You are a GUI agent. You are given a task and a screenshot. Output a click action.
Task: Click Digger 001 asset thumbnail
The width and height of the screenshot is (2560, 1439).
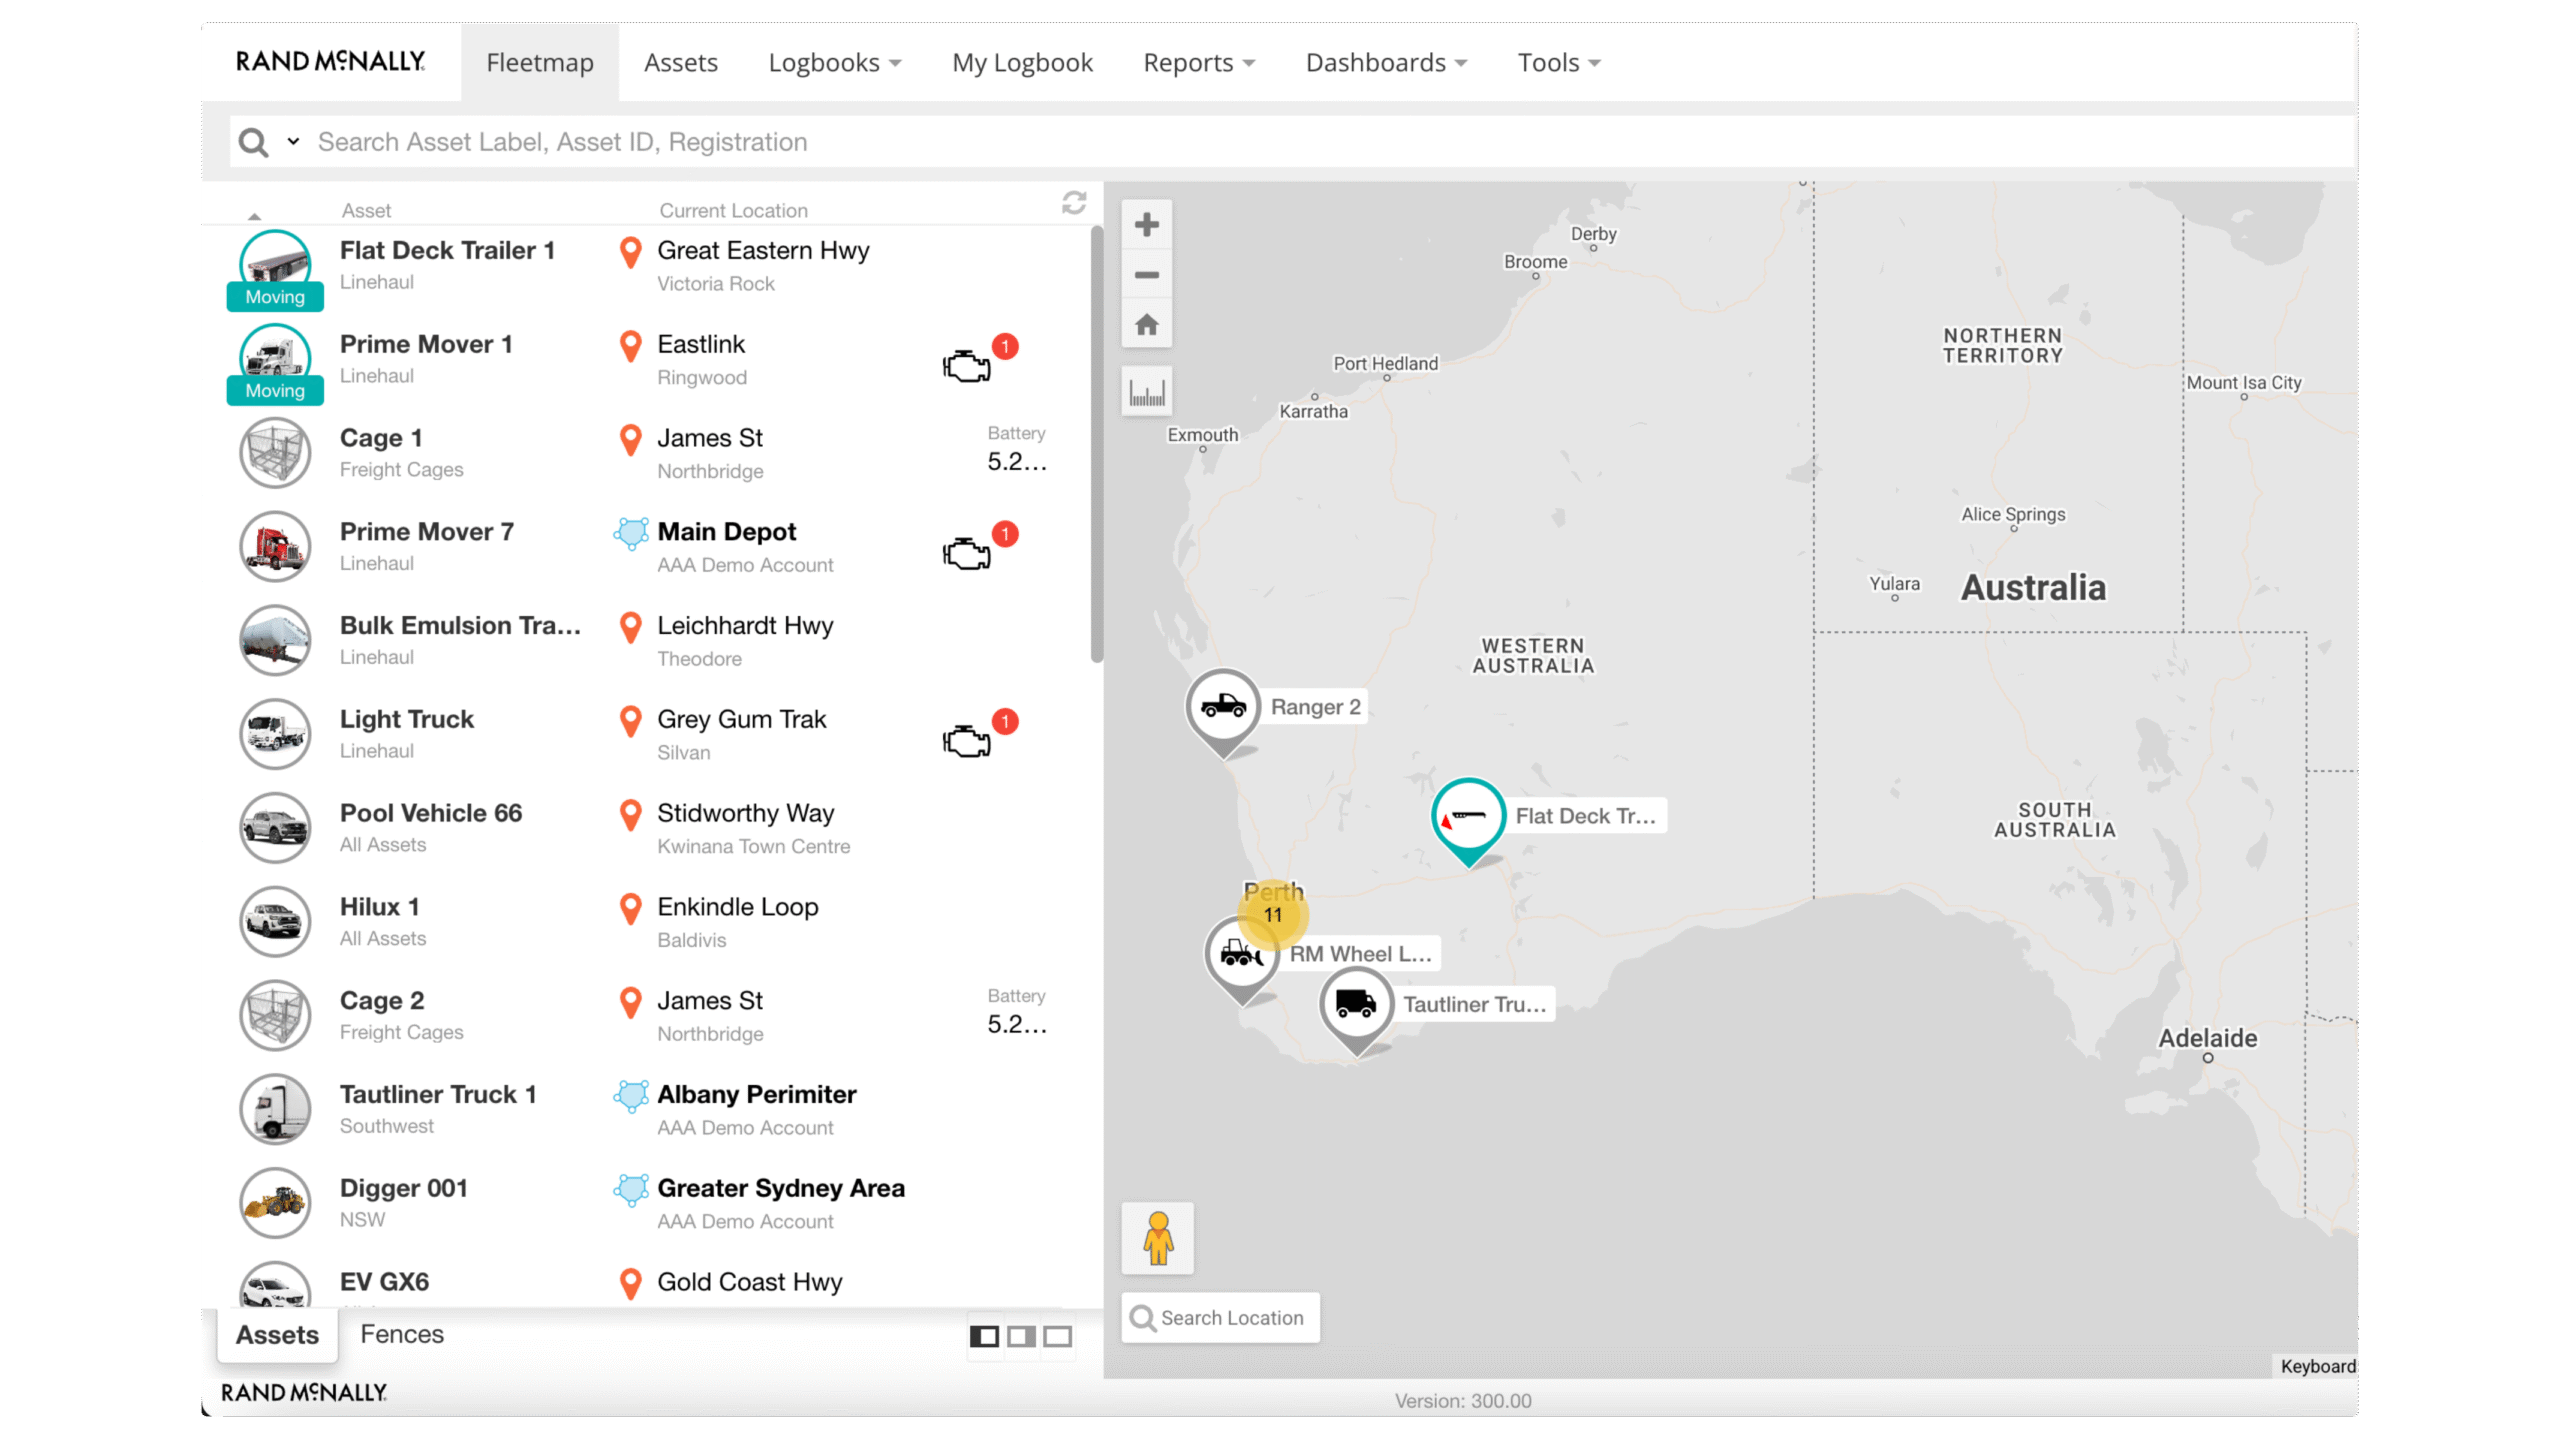point(275,1204)
